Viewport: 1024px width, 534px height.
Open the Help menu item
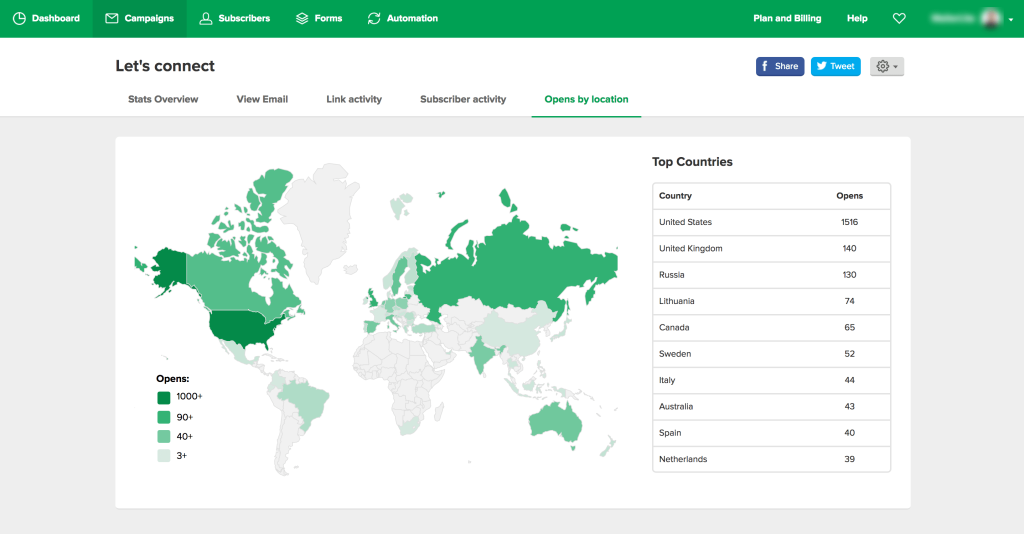click(857, 18)
